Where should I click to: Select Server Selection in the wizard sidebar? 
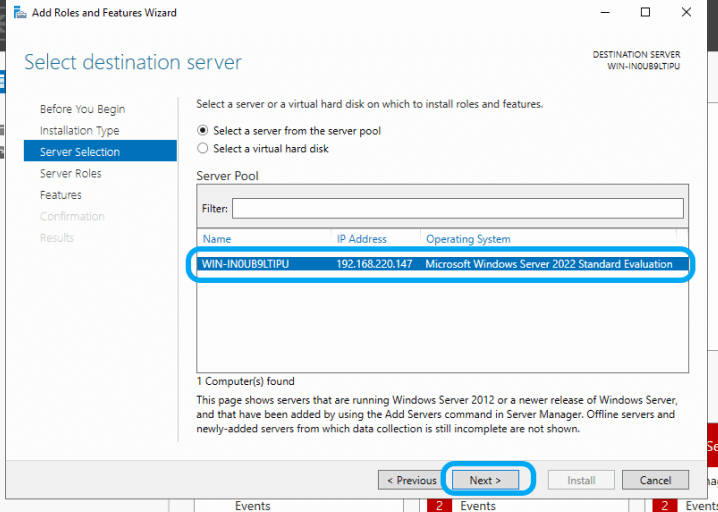100,152
